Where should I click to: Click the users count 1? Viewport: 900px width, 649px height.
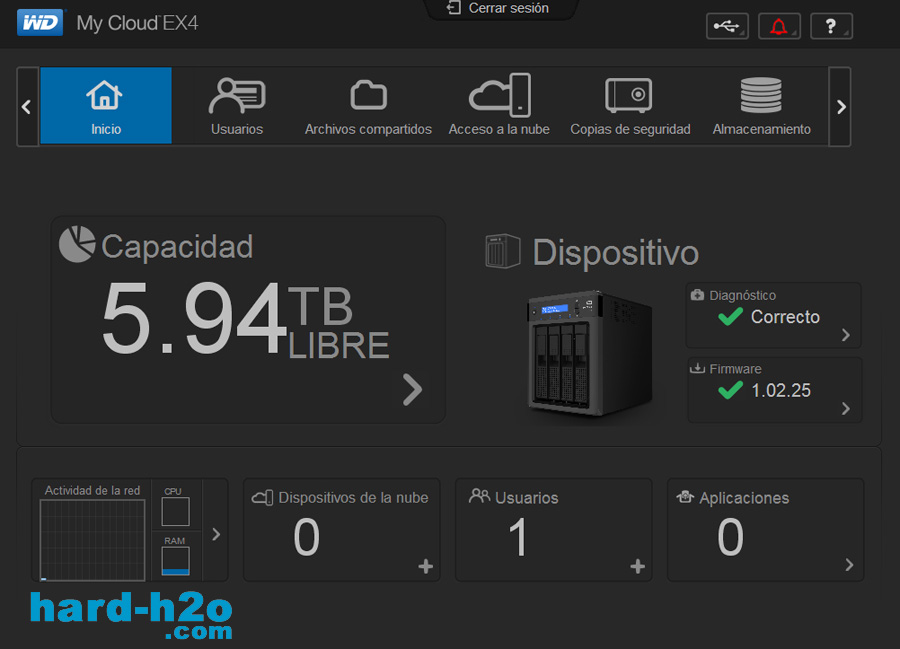point(518,537)
